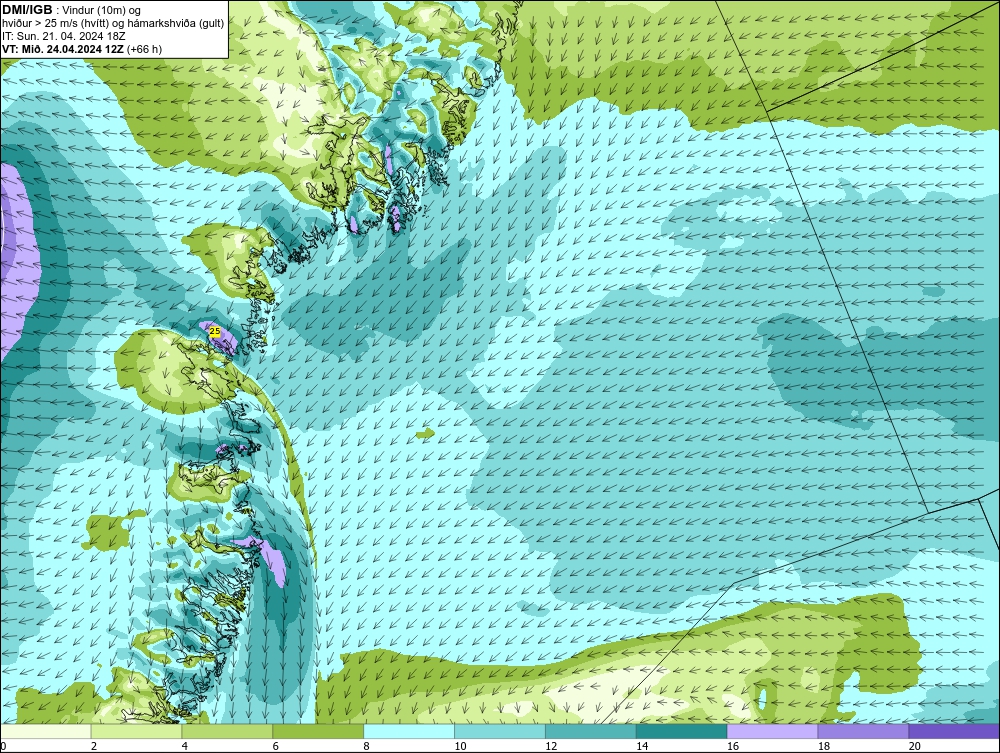1000x753 pixels.
Task: Click the 4–6 m/s legend color swatch
Action: (x=227, y=731)
